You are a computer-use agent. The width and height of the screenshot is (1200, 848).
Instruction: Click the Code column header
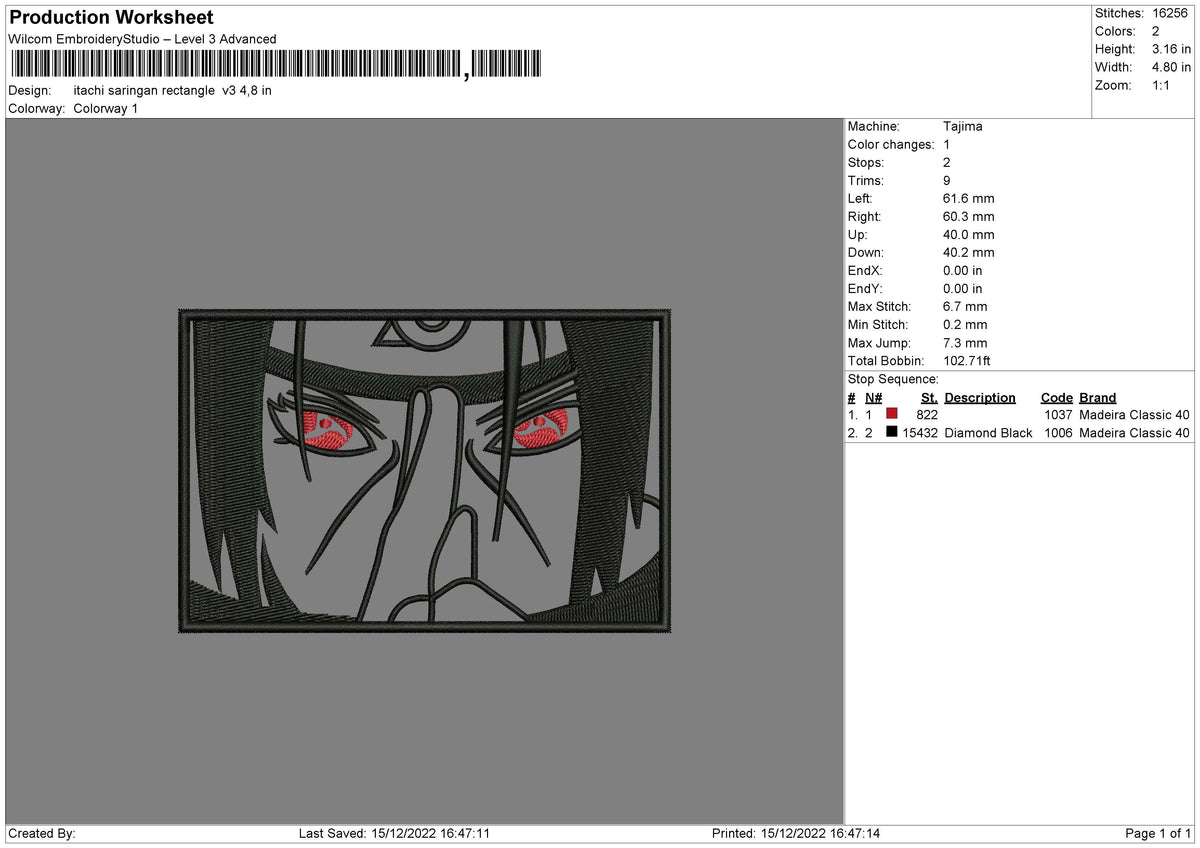[1056, 397]
